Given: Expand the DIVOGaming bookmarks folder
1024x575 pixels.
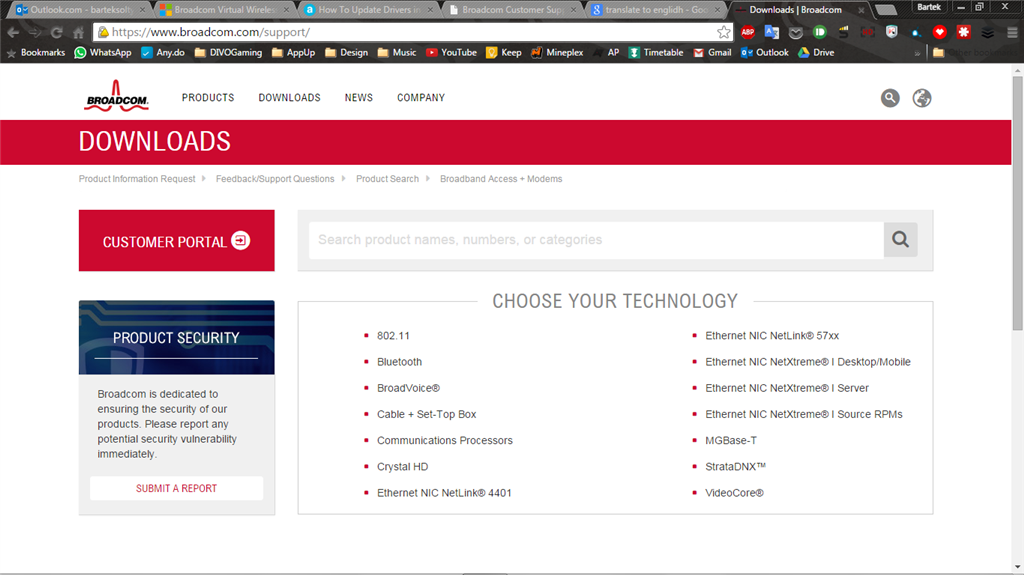Looking at the screenshot, I should click(228, 52).
